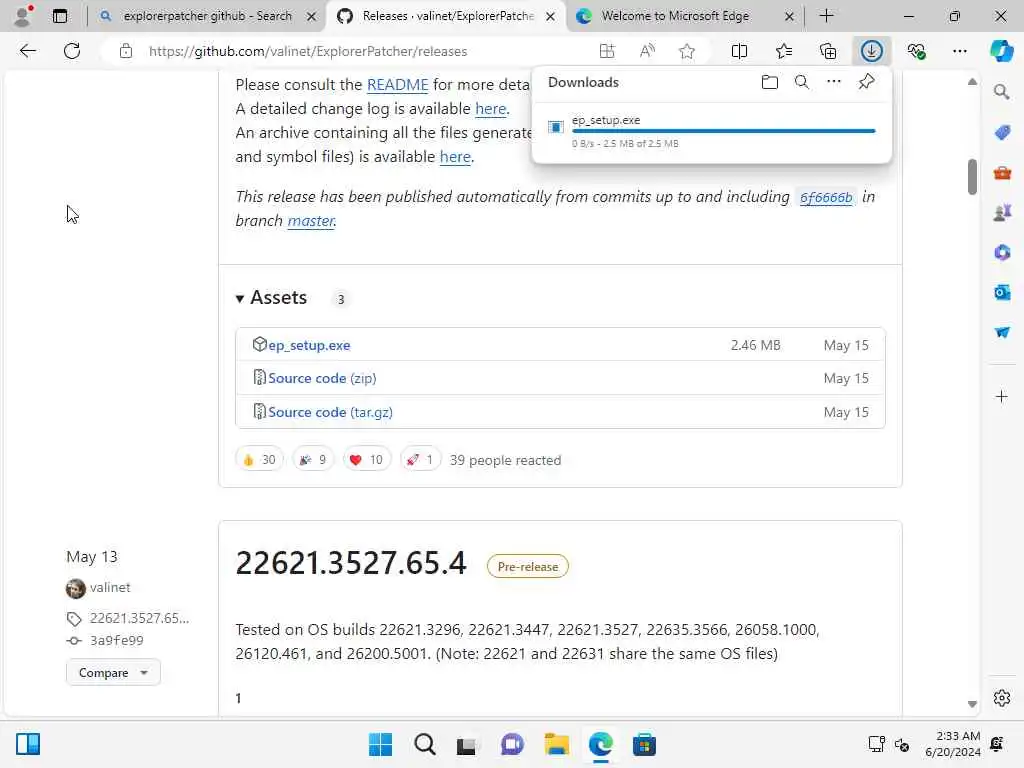Click scroll down arrow of page
This screenshot has width=1024, height=768.
point(972,704)
